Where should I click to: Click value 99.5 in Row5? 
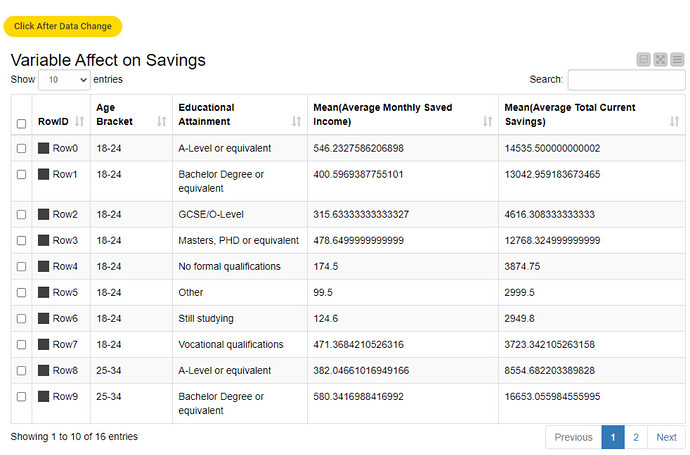coord(323,292)
